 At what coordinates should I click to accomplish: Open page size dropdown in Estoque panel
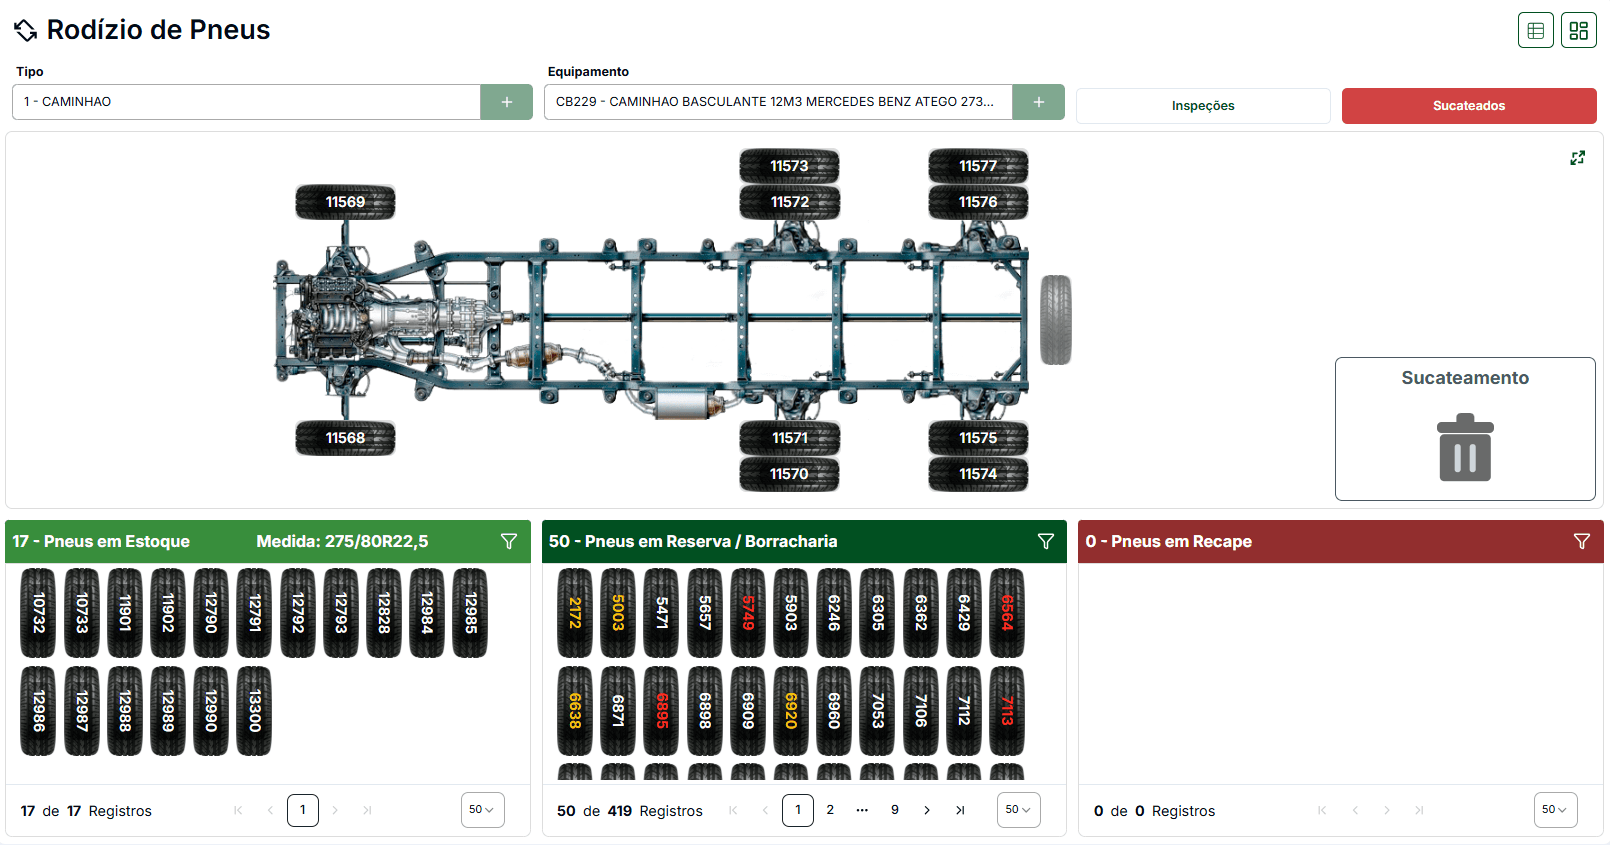tap(483, 810)
